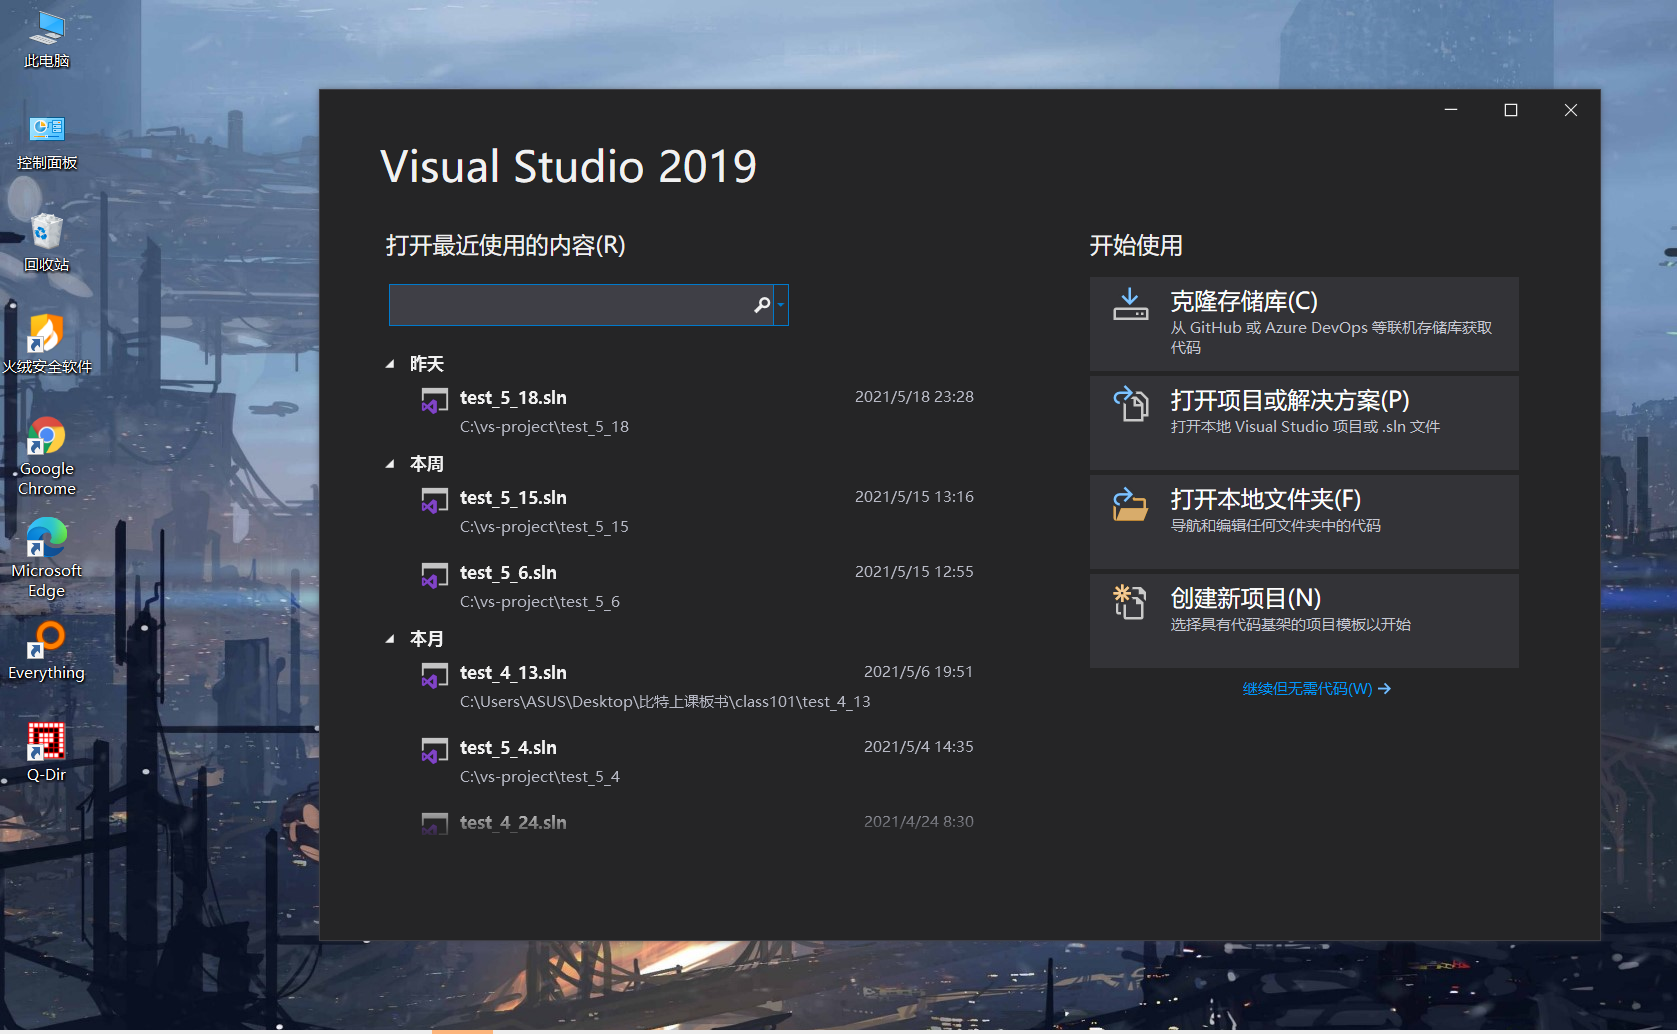
Task: Collapse the 昨天 group
Action: (x=390, y=365)
